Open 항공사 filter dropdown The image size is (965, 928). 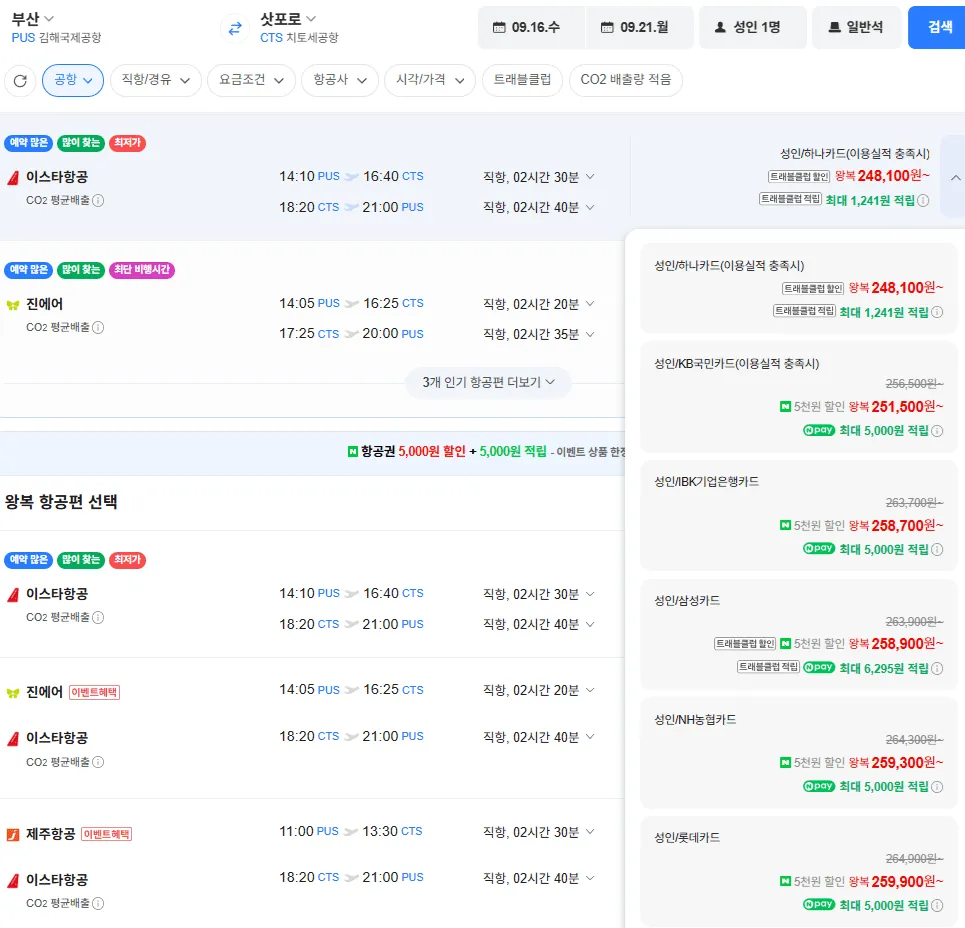click(x=340, y=80)
